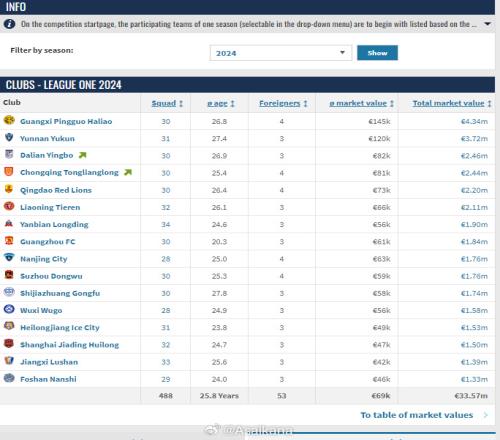Click the Dalian Yingbo club crest
This screenshot has width=500, height=440.
coord(9,154)
